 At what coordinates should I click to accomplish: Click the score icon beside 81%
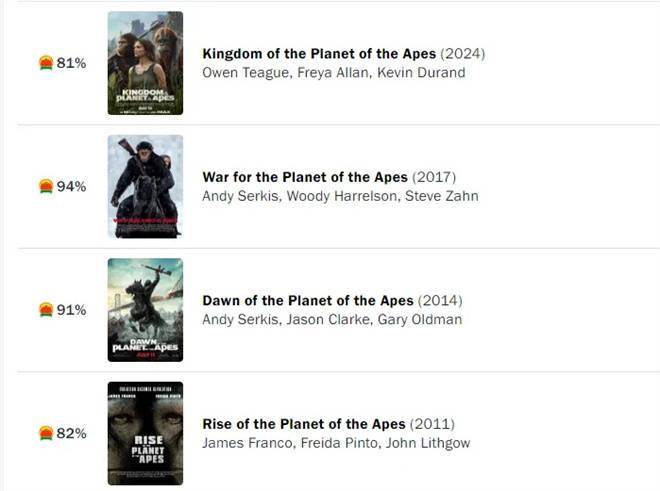[45, 63]
